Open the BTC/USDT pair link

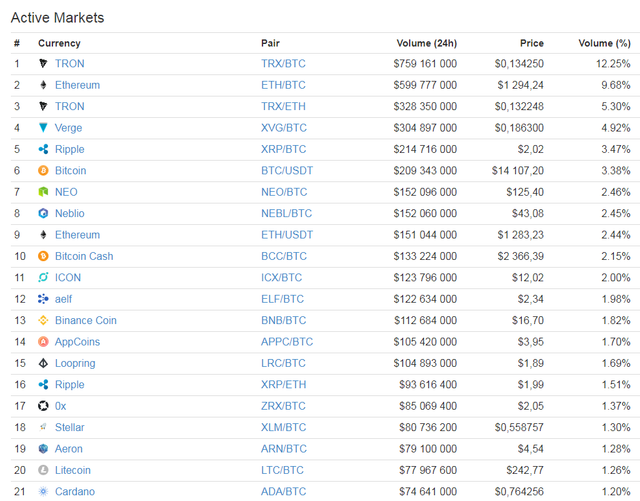tap(287, 171)
